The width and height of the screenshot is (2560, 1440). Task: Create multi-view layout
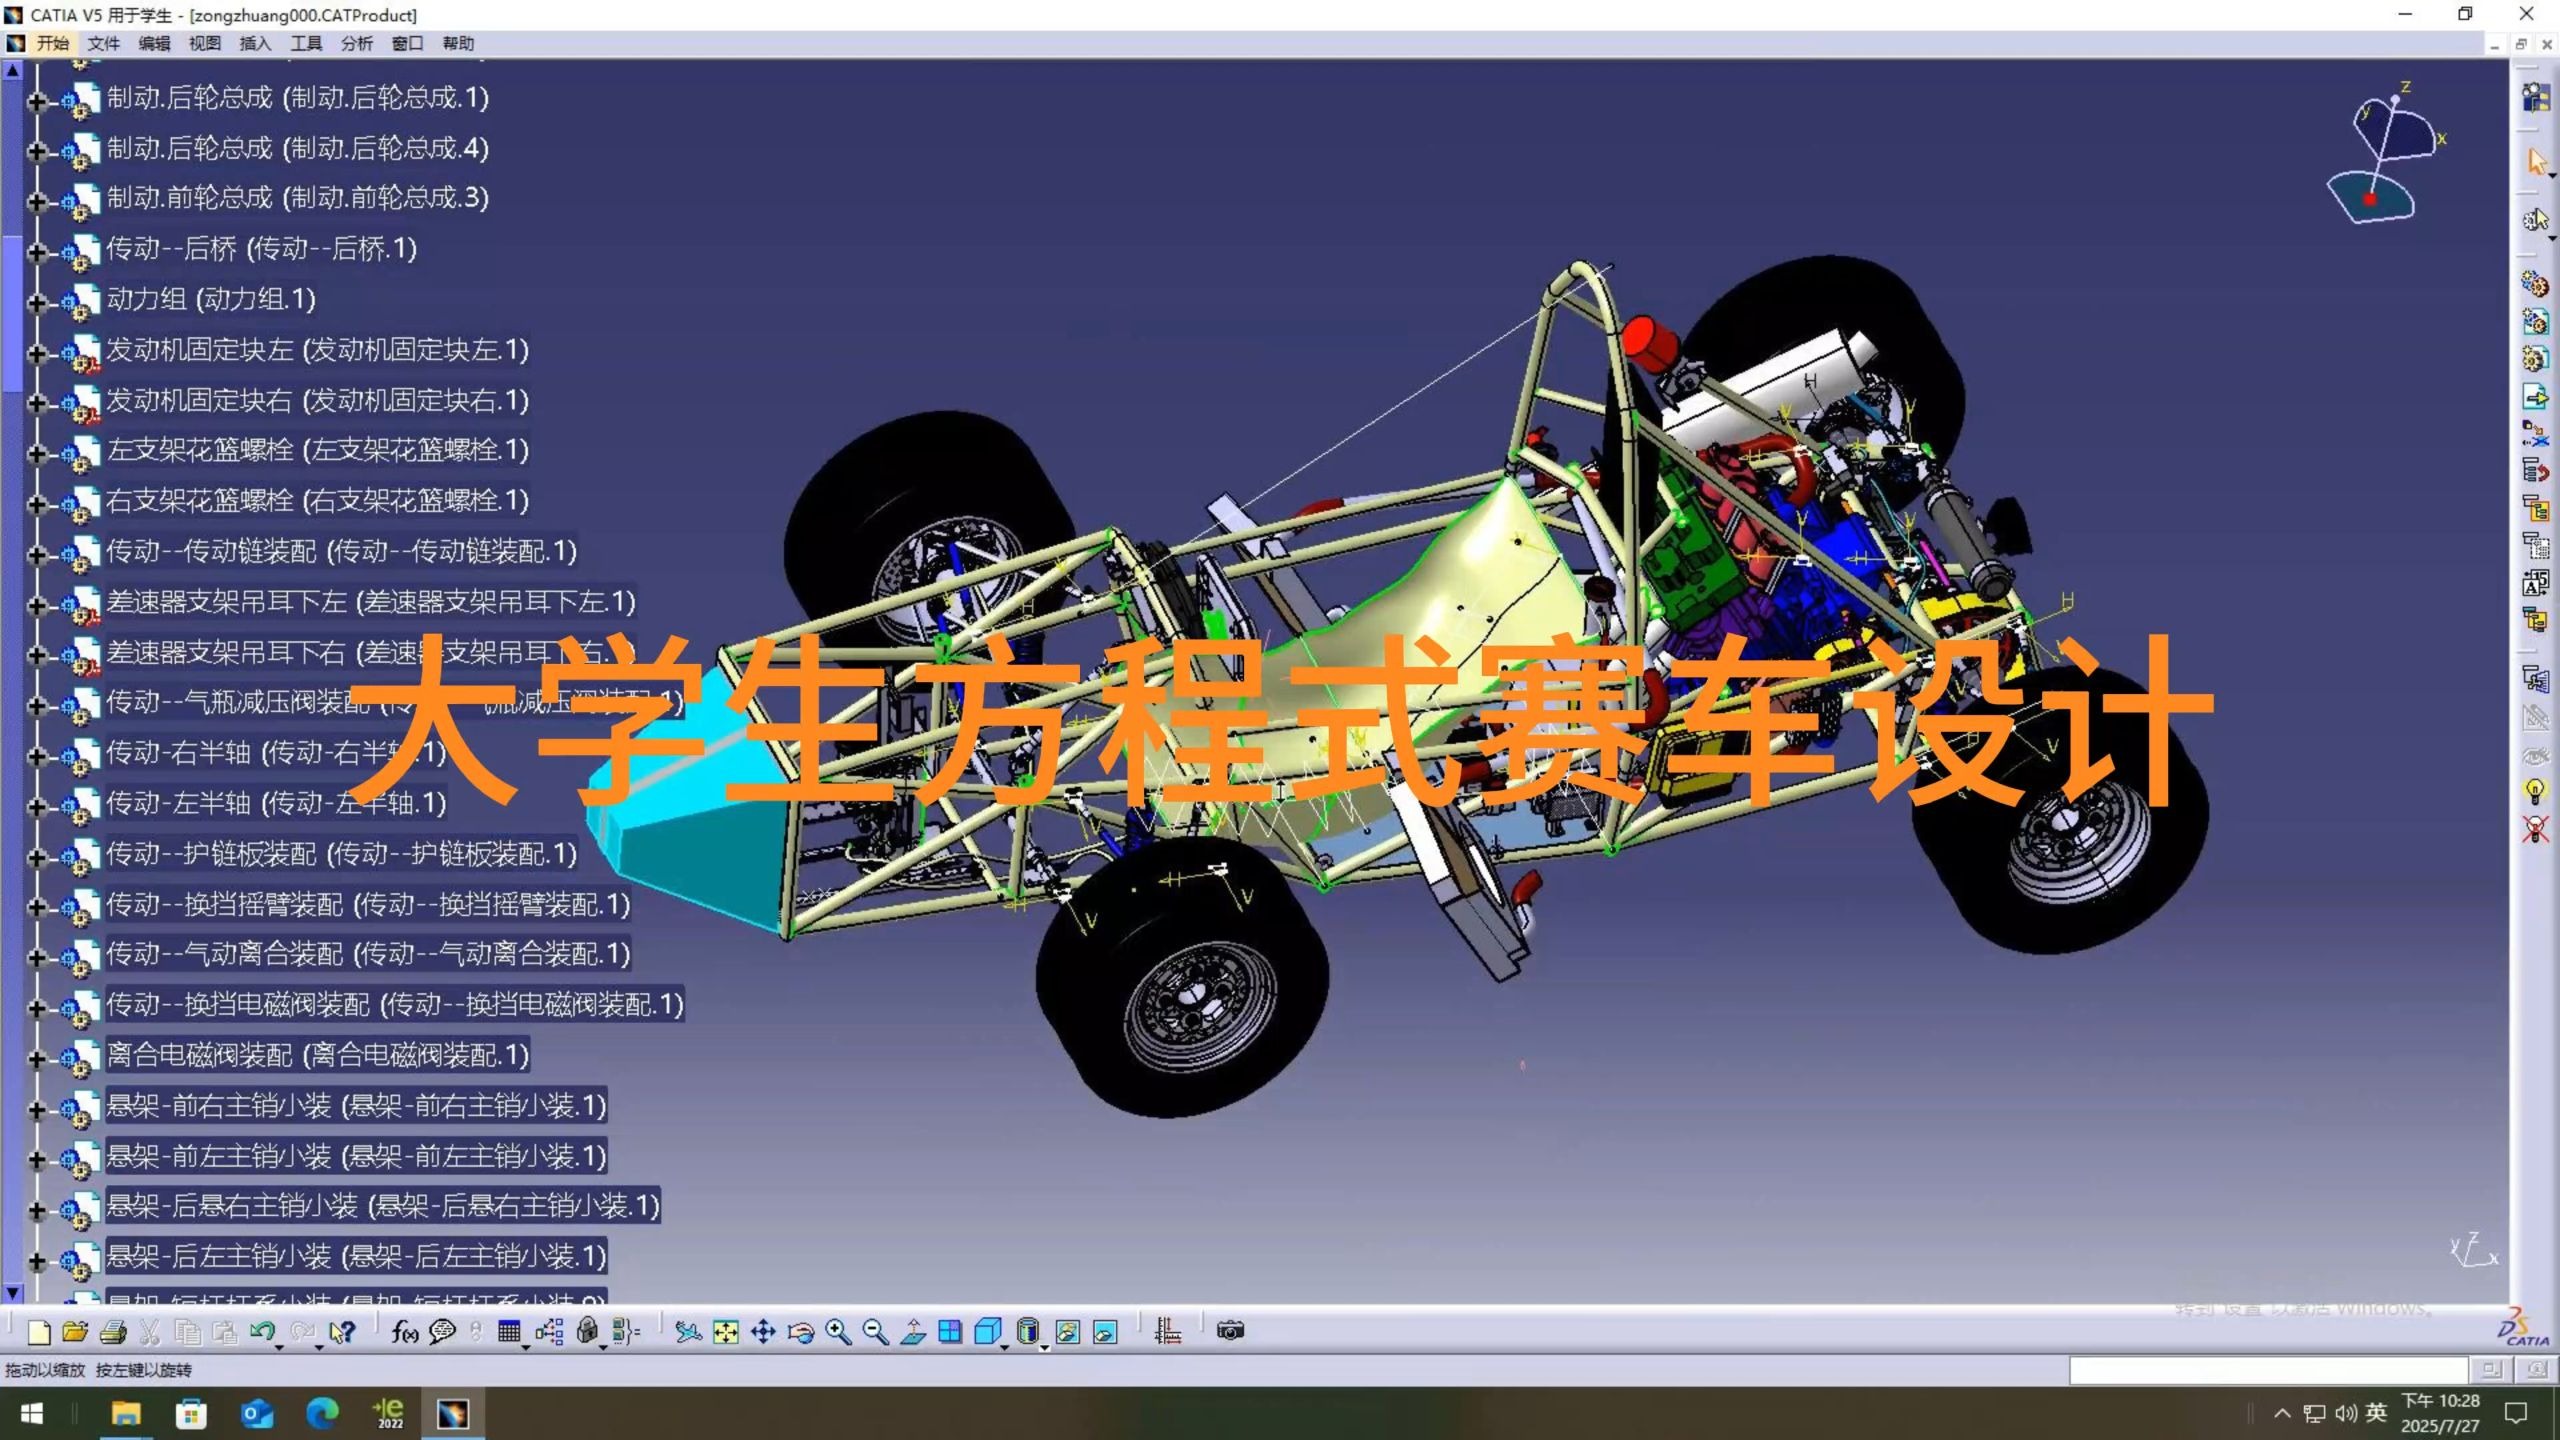click(x=950, y=1332)
